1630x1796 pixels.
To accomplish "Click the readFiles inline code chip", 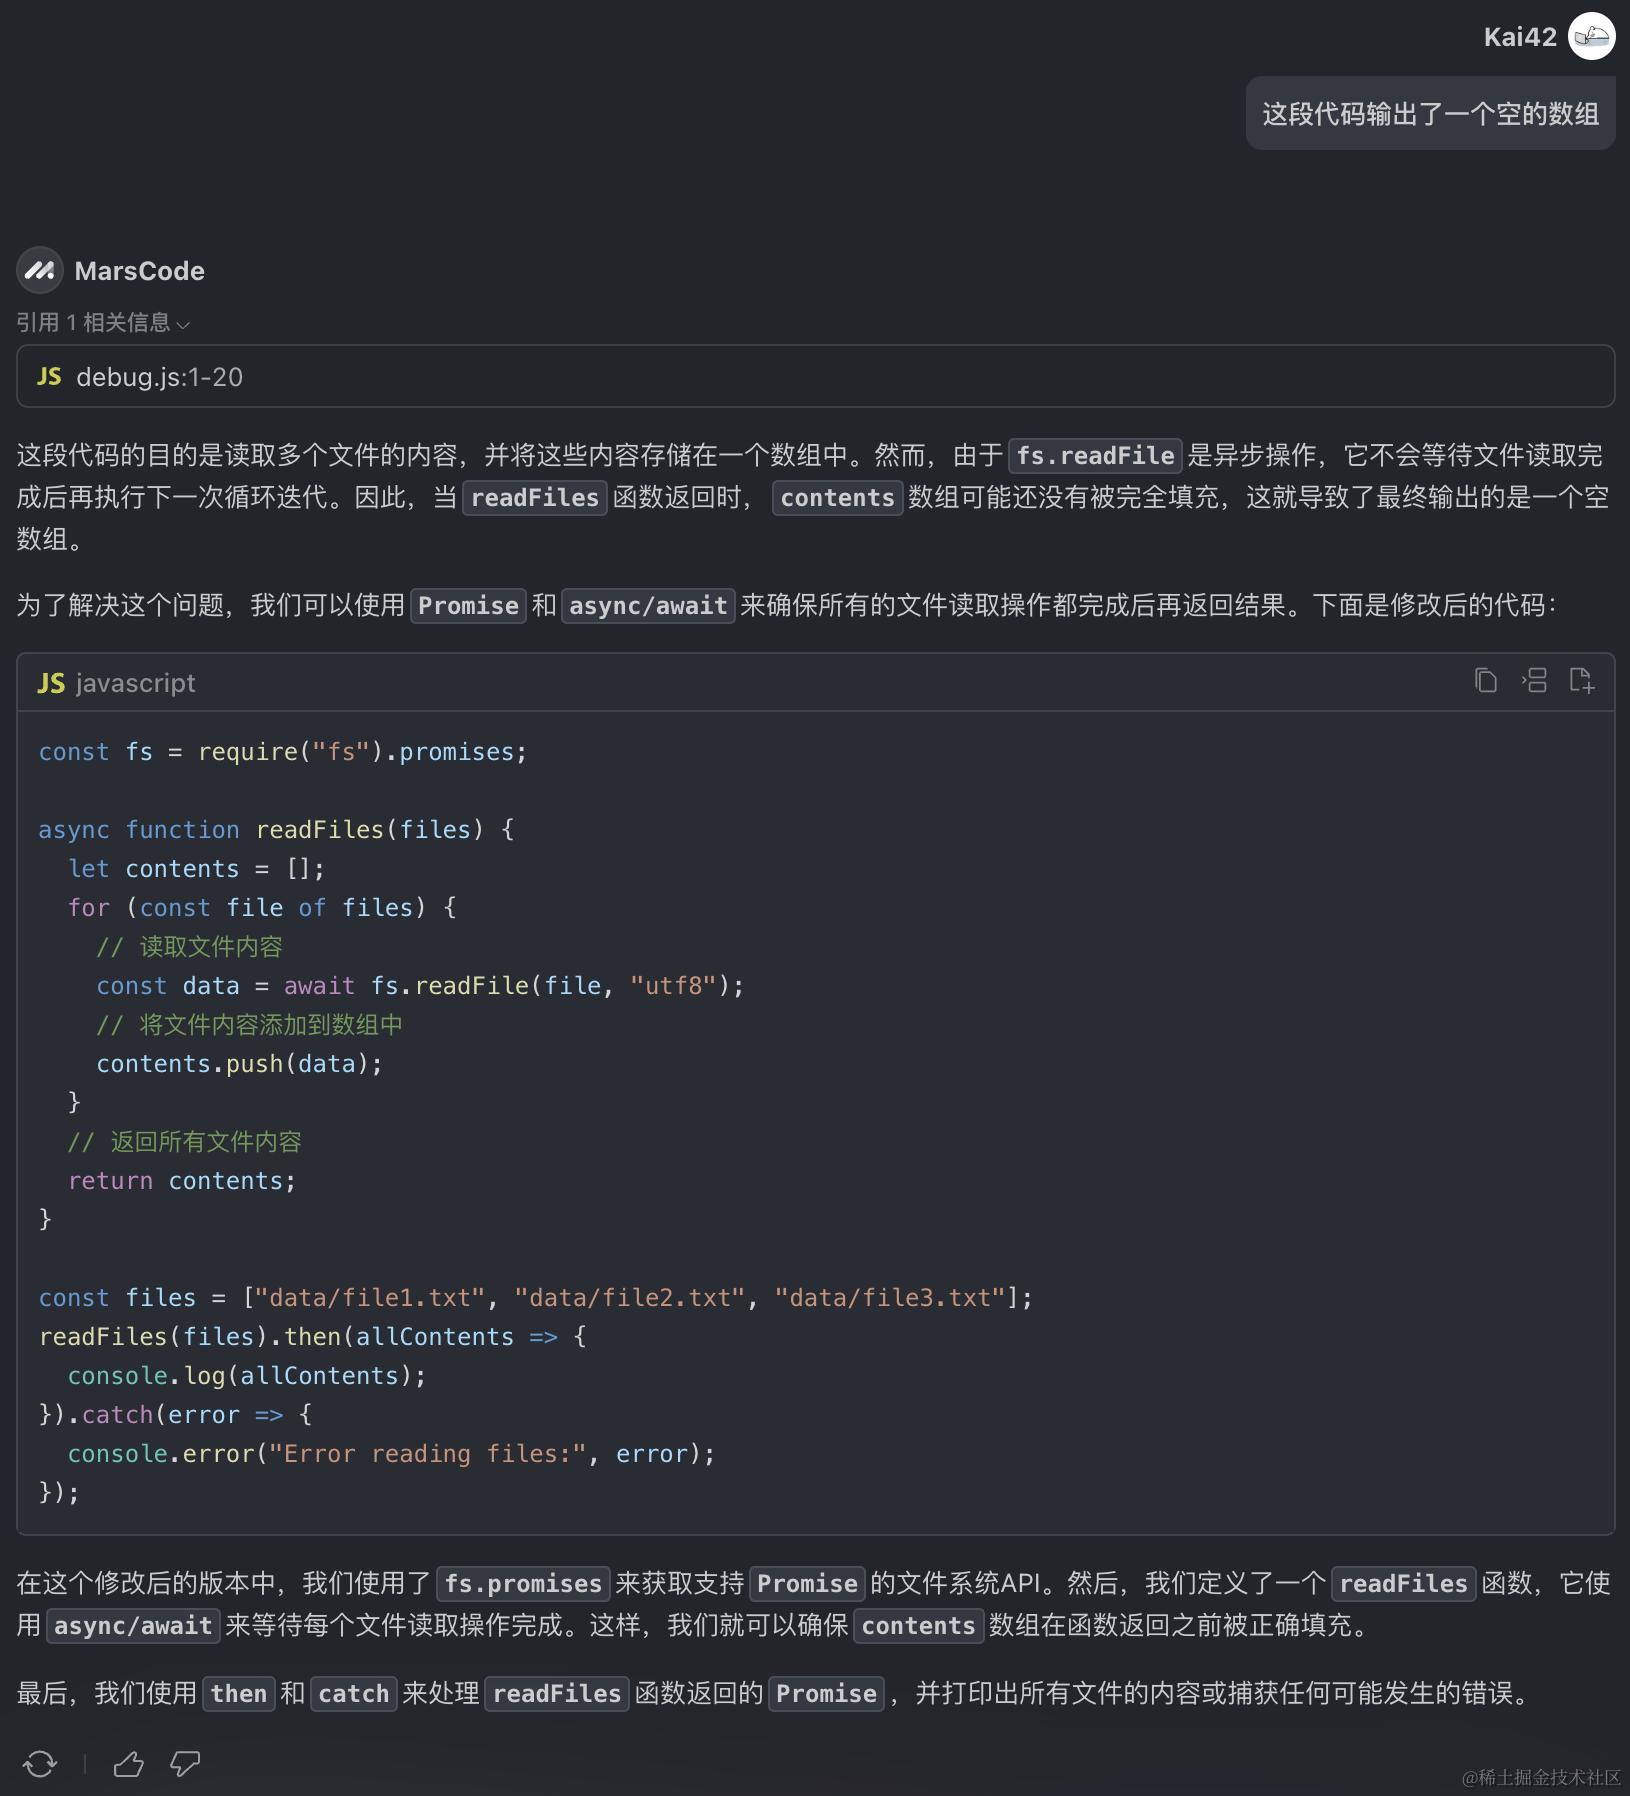I will [x=535, y=498].
